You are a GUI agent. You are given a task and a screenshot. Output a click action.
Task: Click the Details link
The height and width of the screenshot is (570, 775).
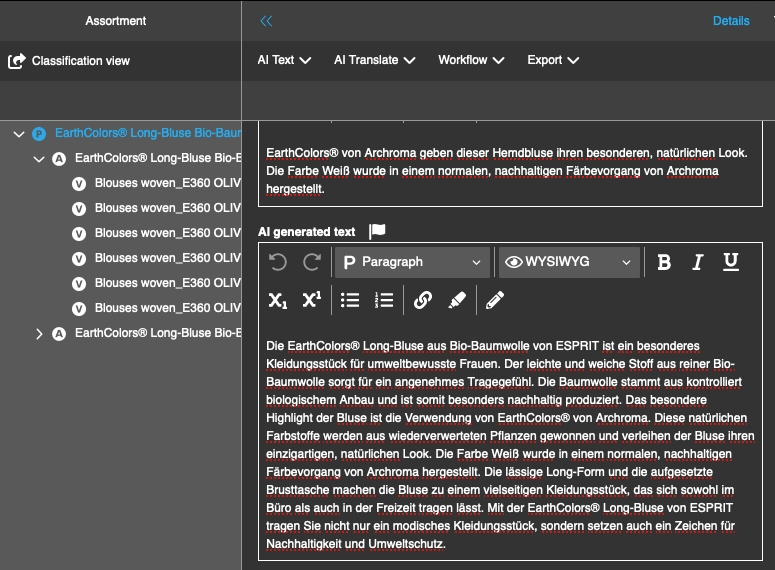tap(731, 21)
